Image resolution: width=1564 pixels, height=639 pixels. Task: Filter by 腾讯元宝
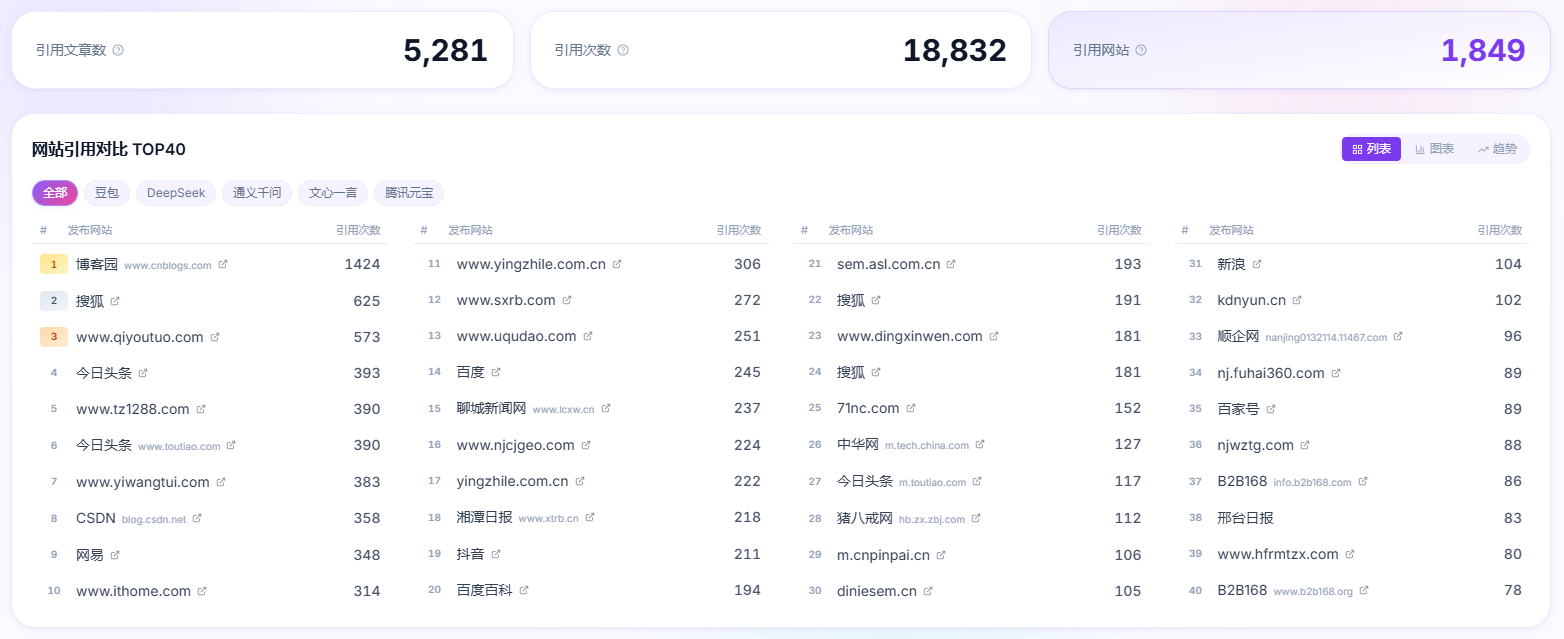[x=409, y=193]
